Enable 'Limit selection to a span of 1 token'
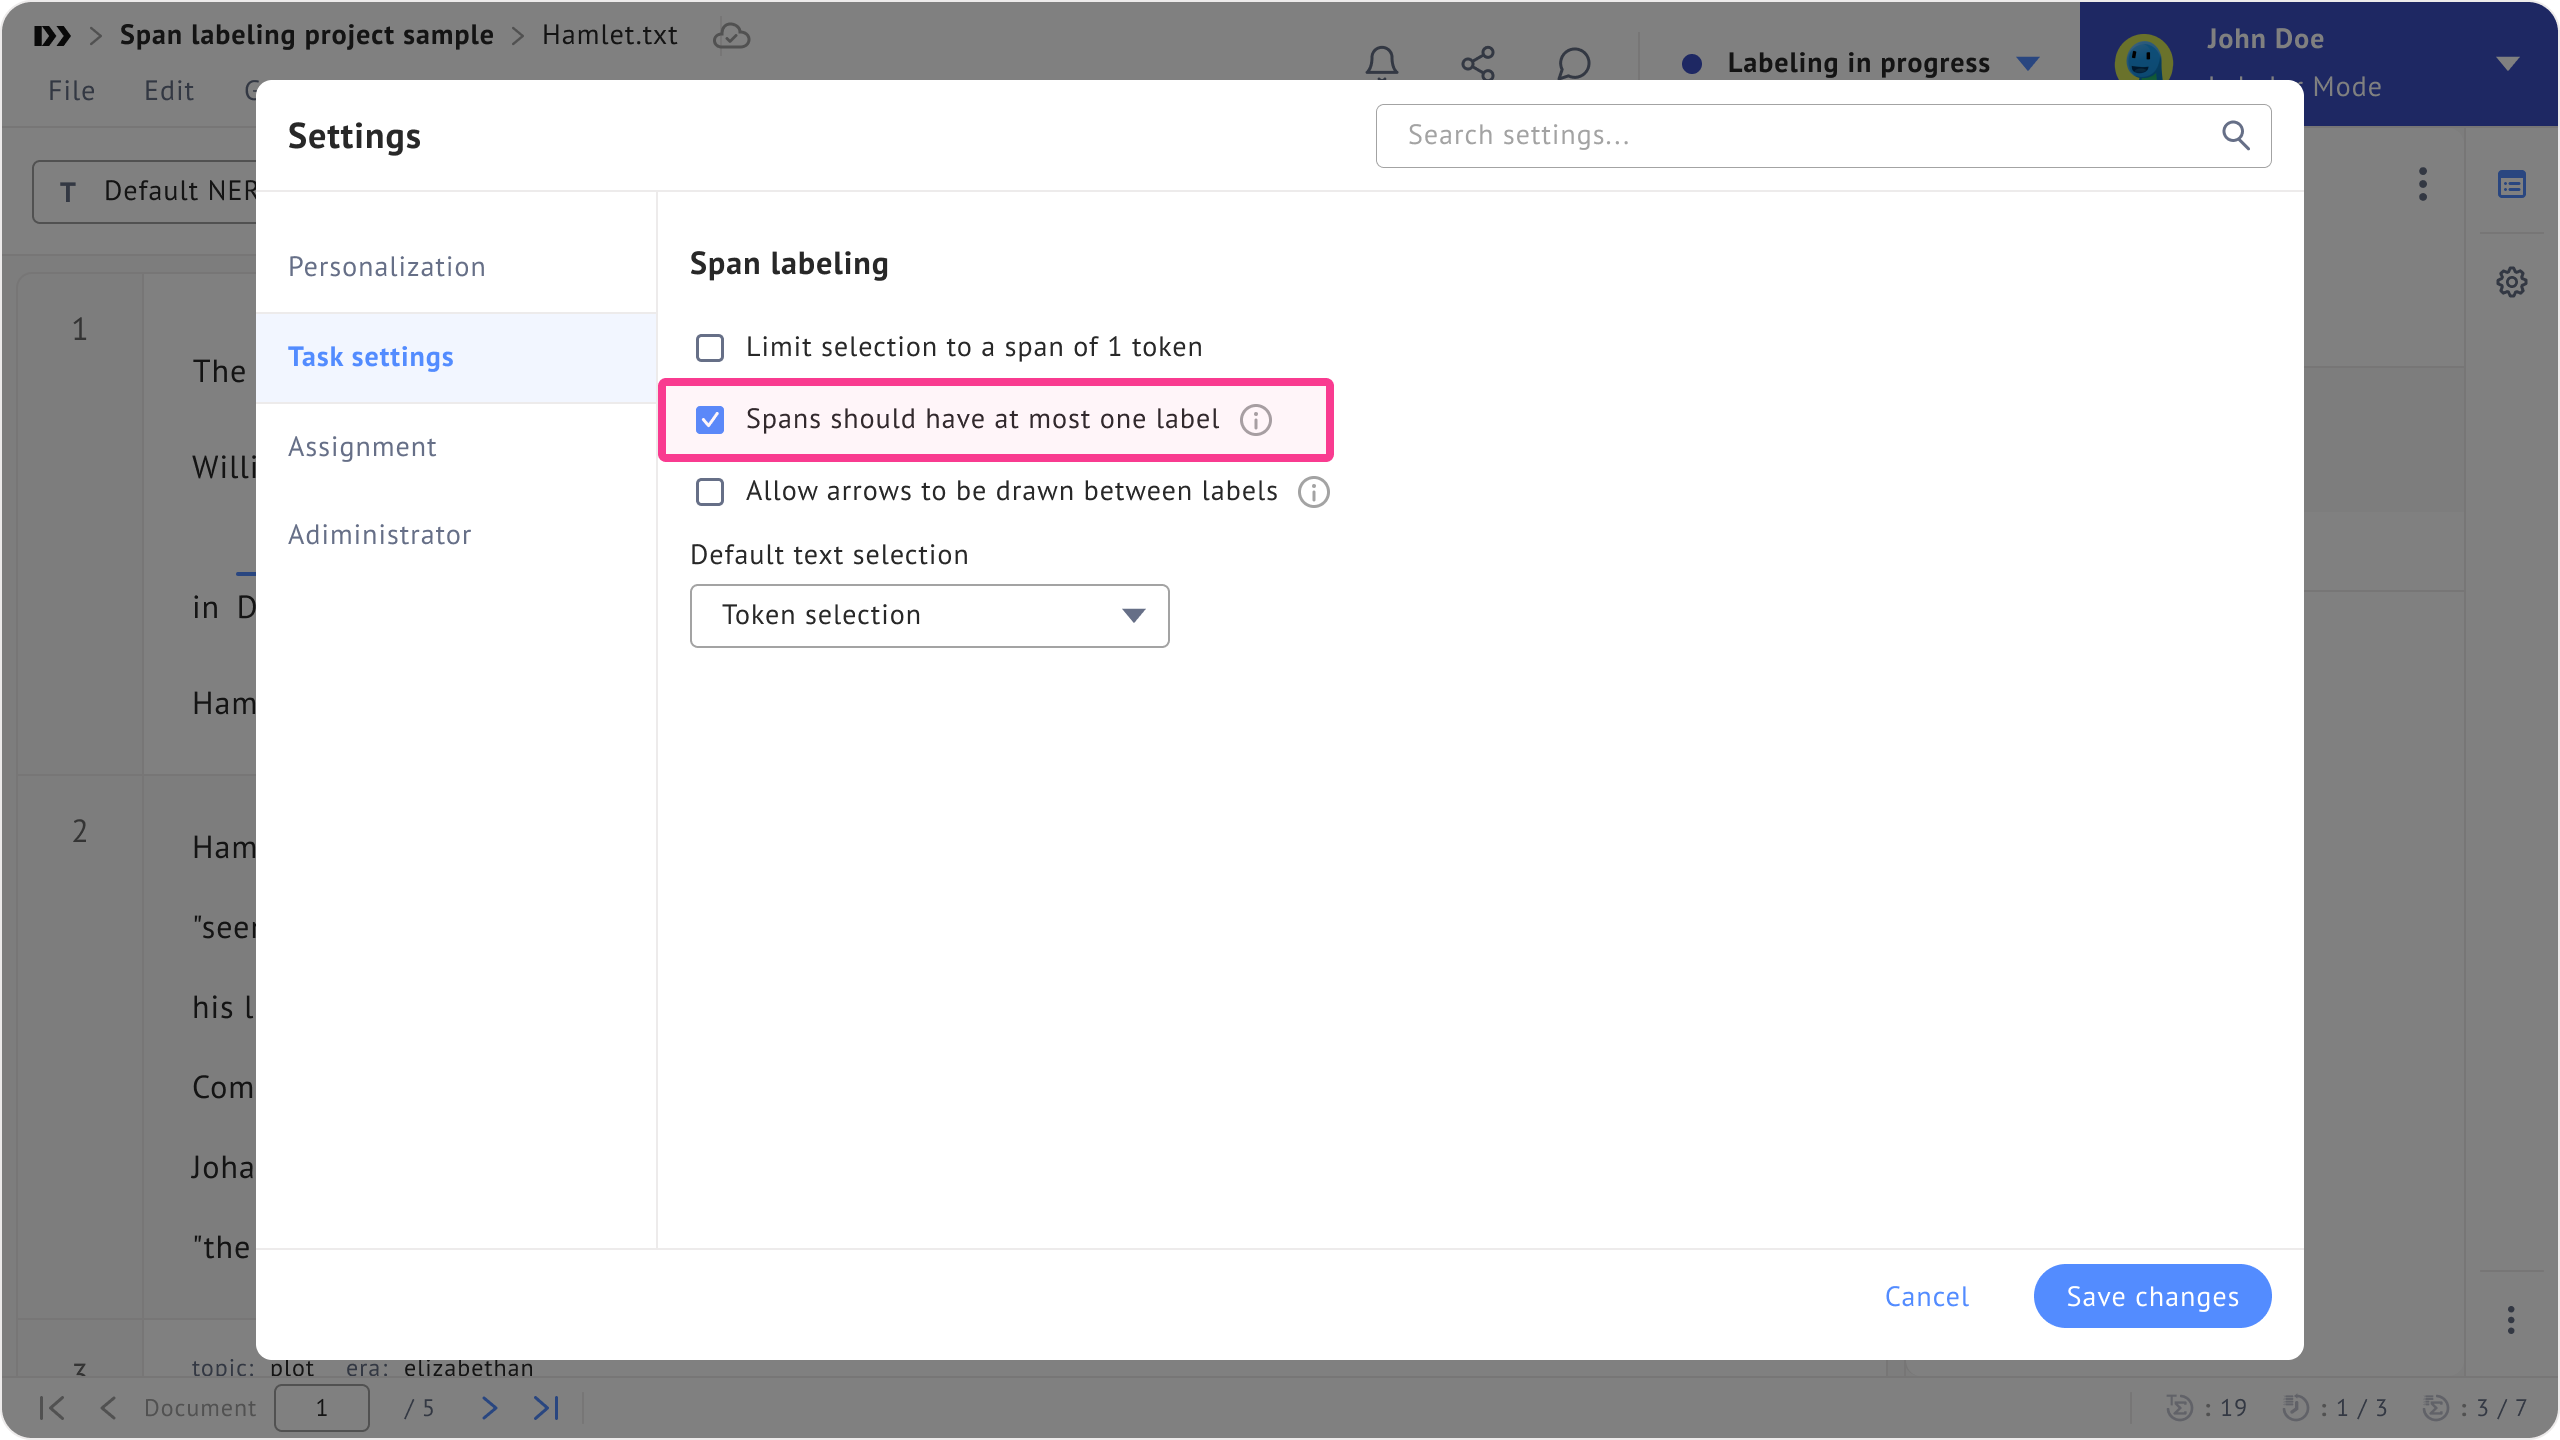This screenshot has height=1440, width=2560. tap(710, 348)
